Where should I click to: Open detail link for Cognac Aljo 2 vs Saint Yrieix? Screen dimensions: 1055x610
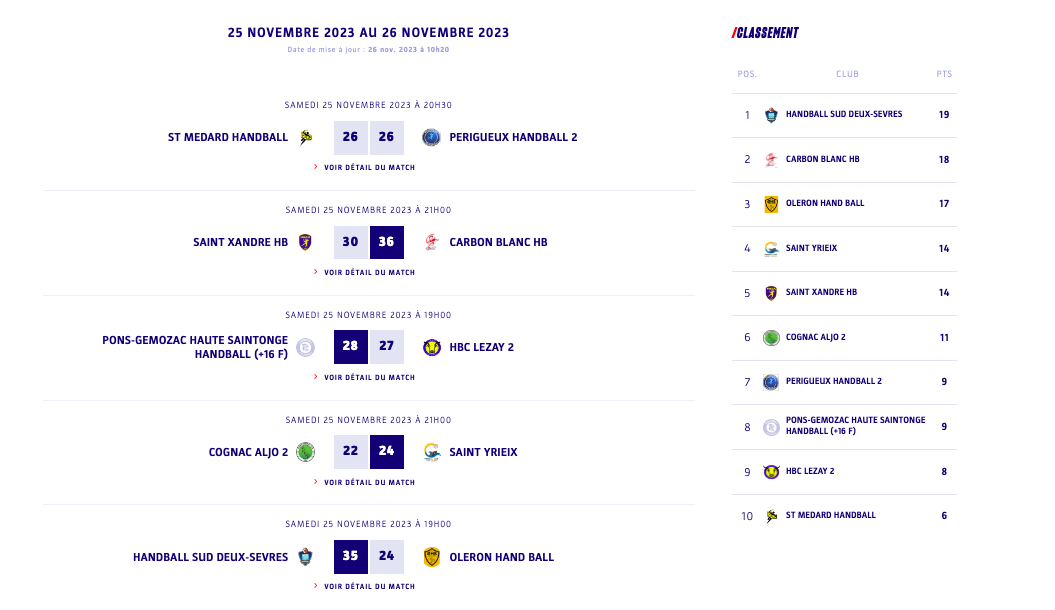pos(369,482)
